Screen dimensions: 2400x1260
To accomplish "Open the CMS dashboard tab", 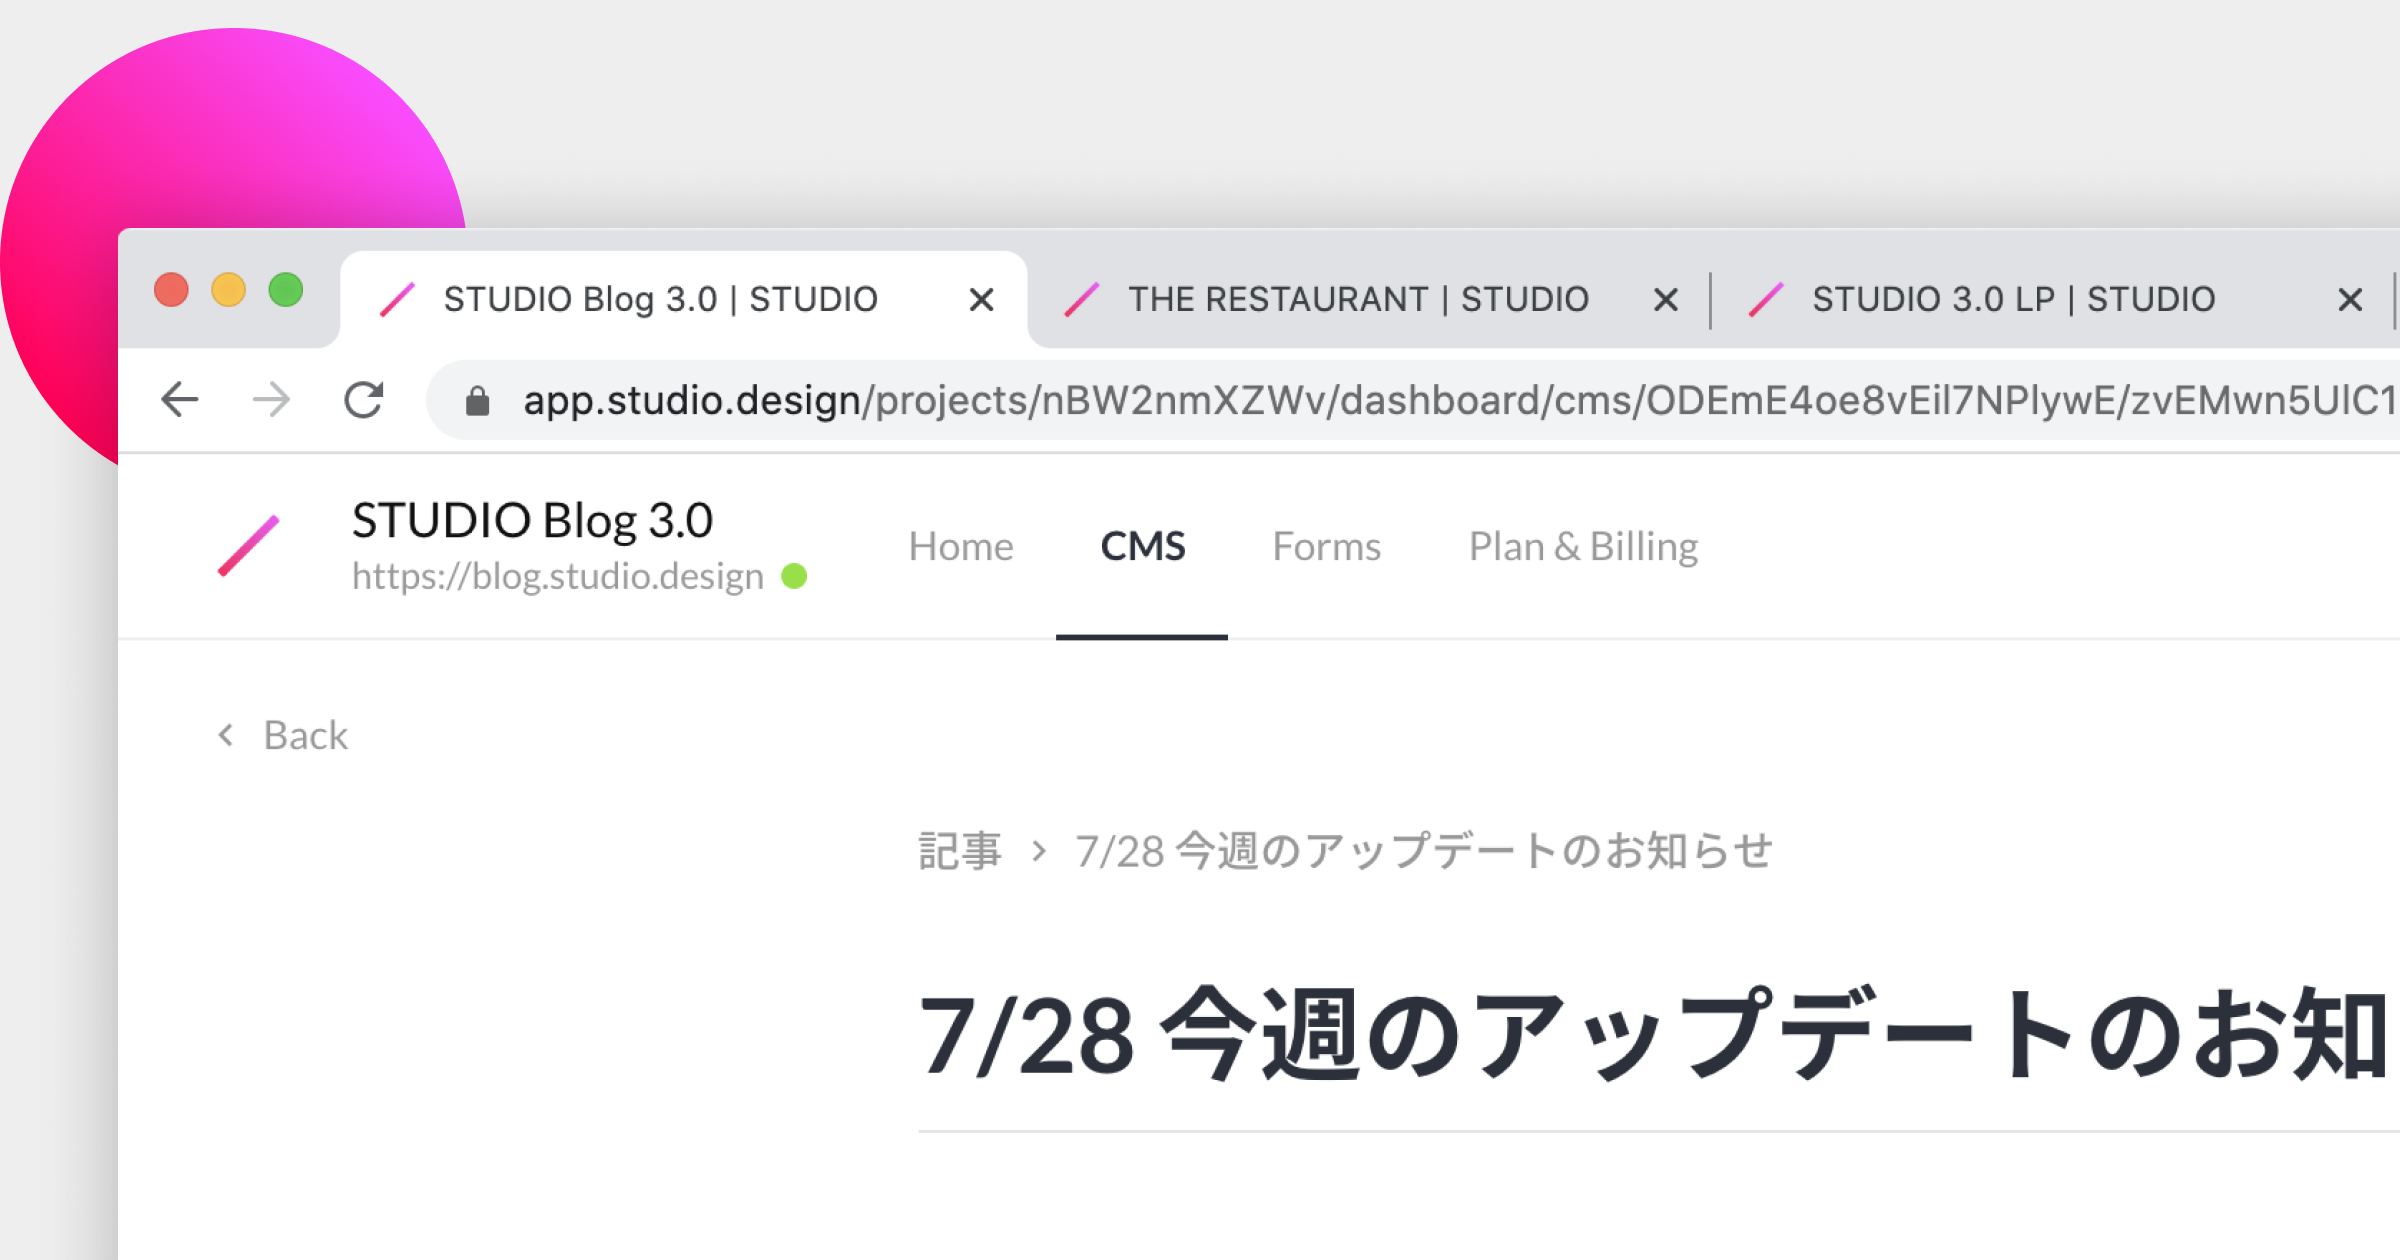I will (1142, 547).
